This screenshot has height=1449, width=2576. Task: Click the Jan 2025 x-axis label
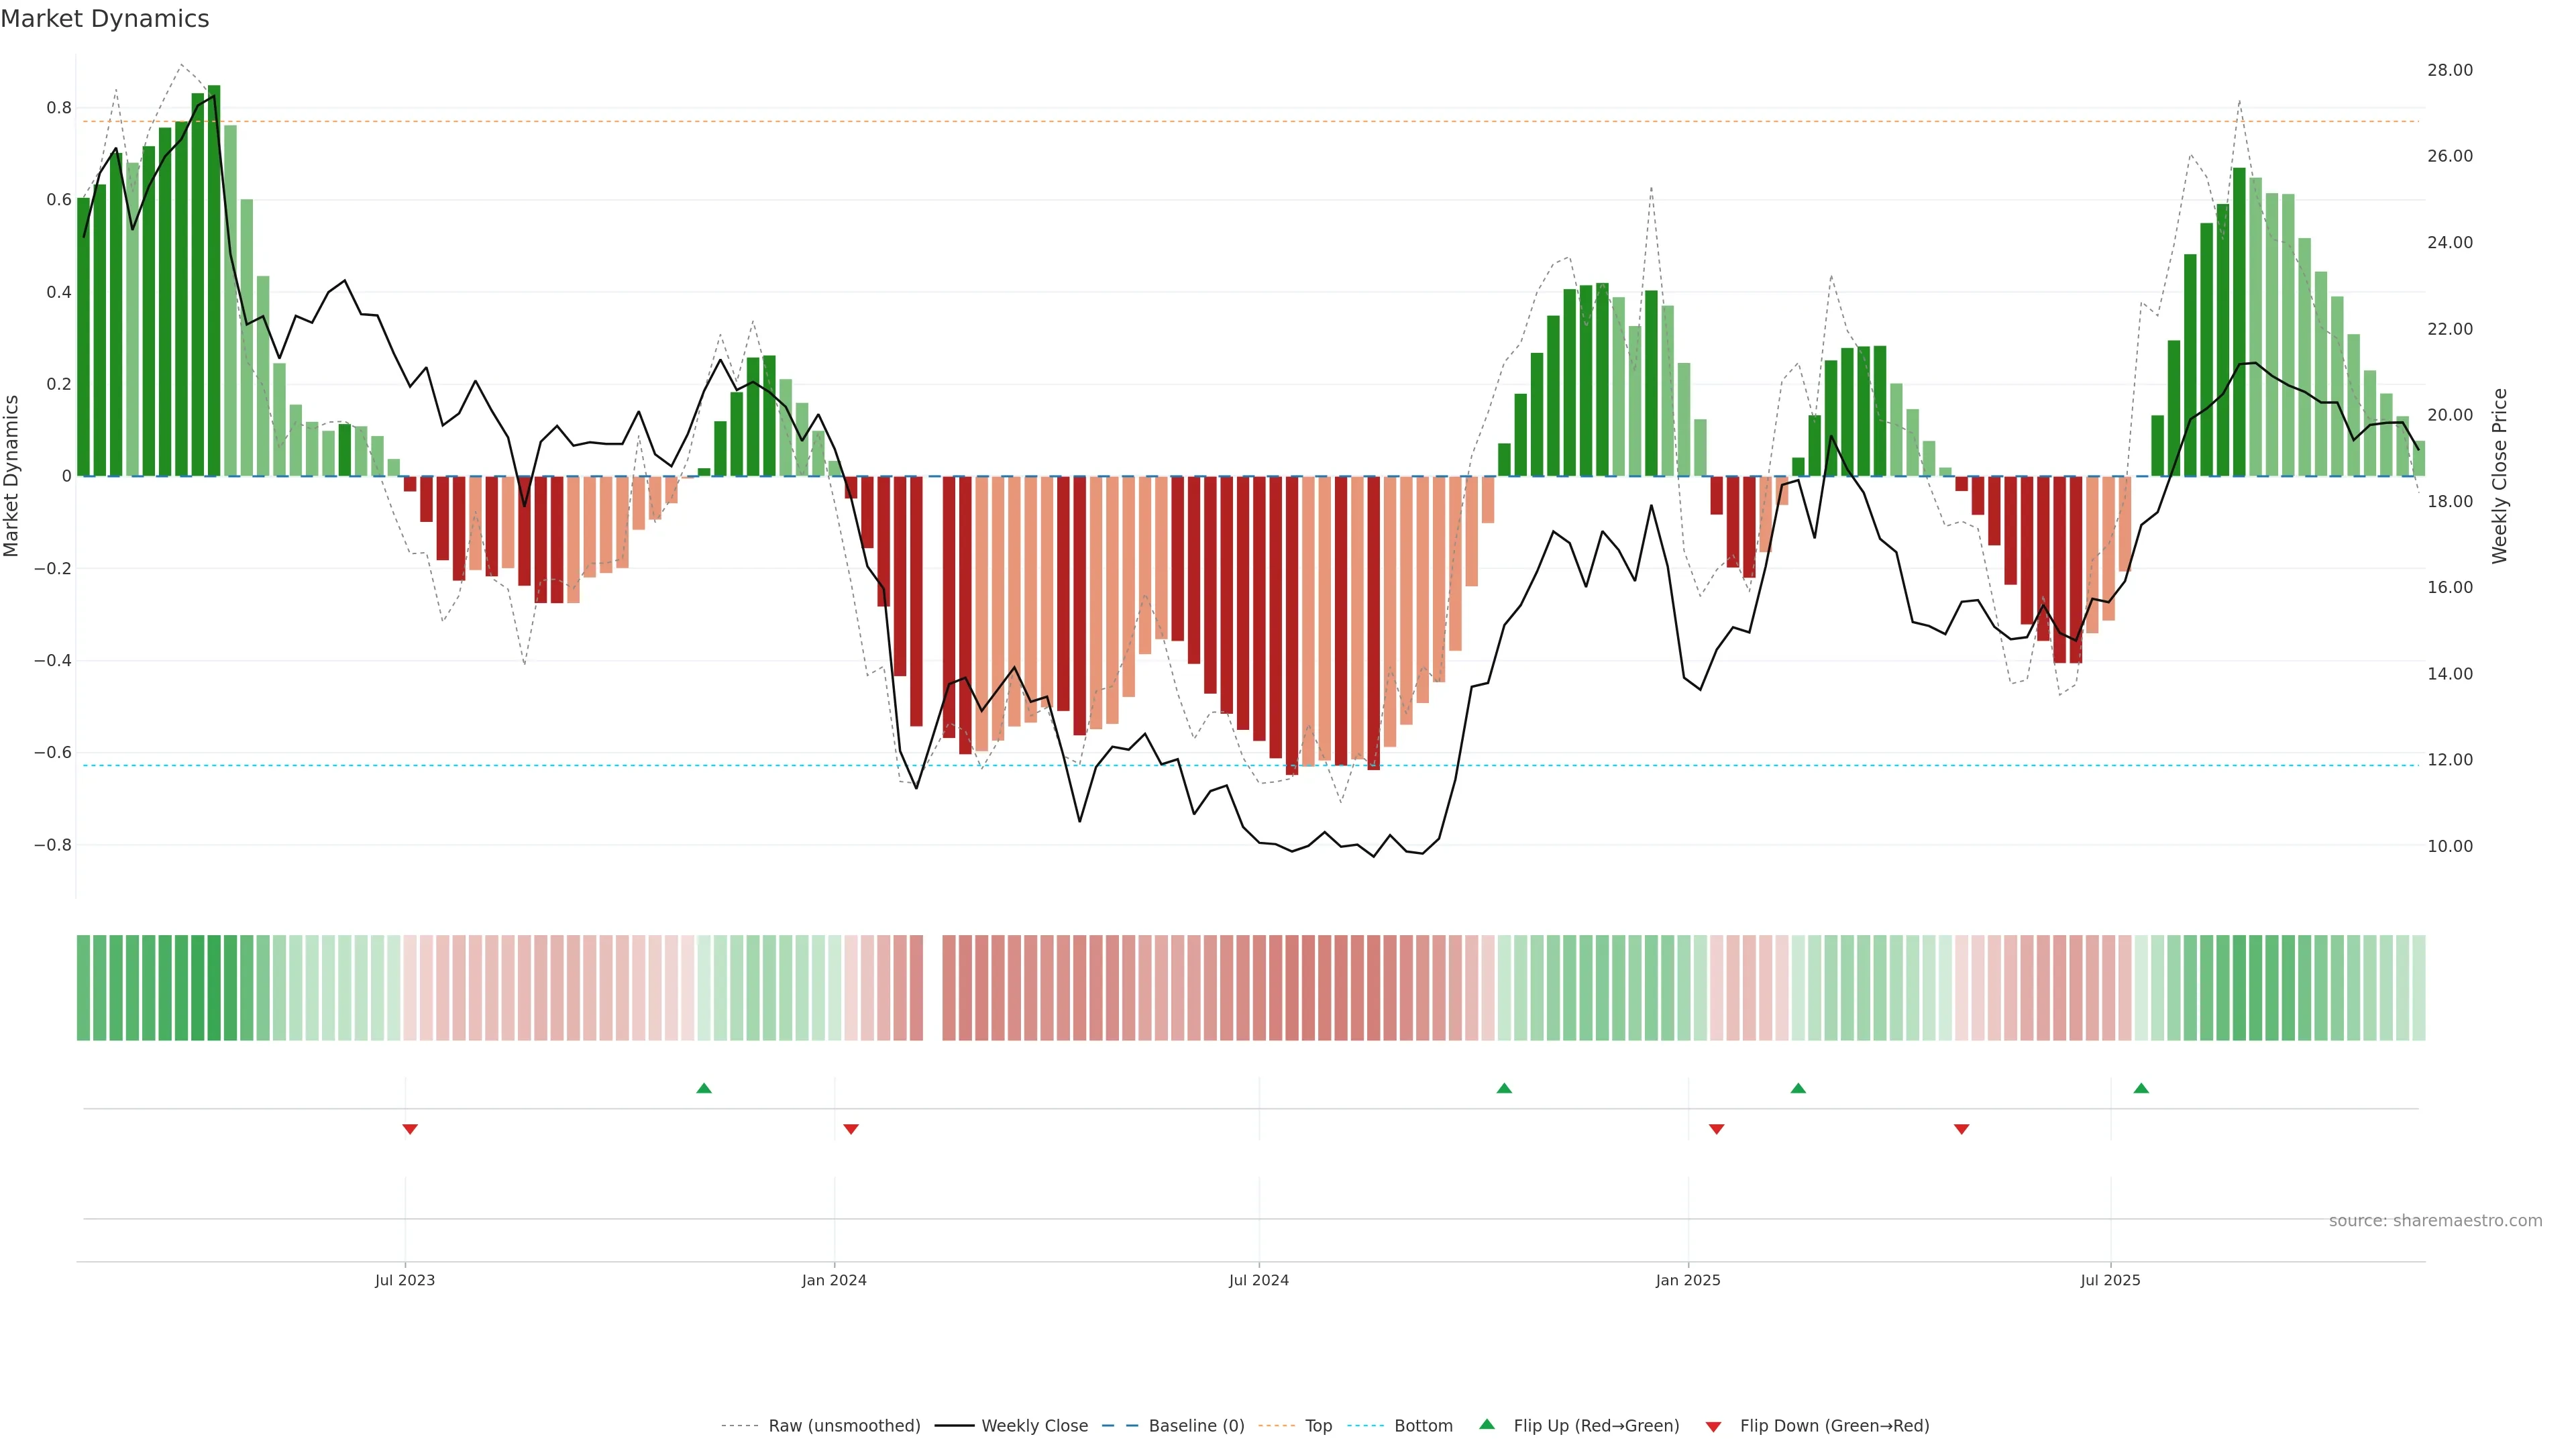[x=1688, y=1280]
